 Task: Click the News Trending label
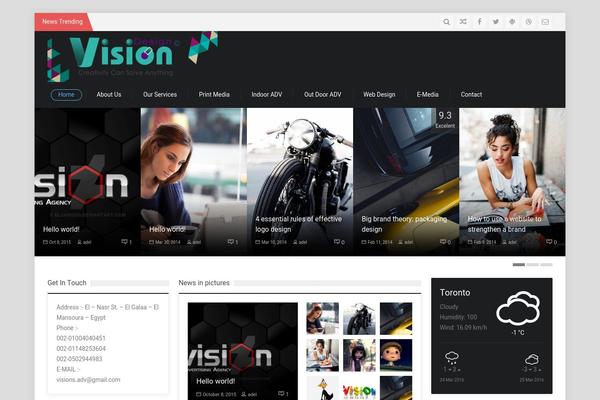click(x=62, y=22)
